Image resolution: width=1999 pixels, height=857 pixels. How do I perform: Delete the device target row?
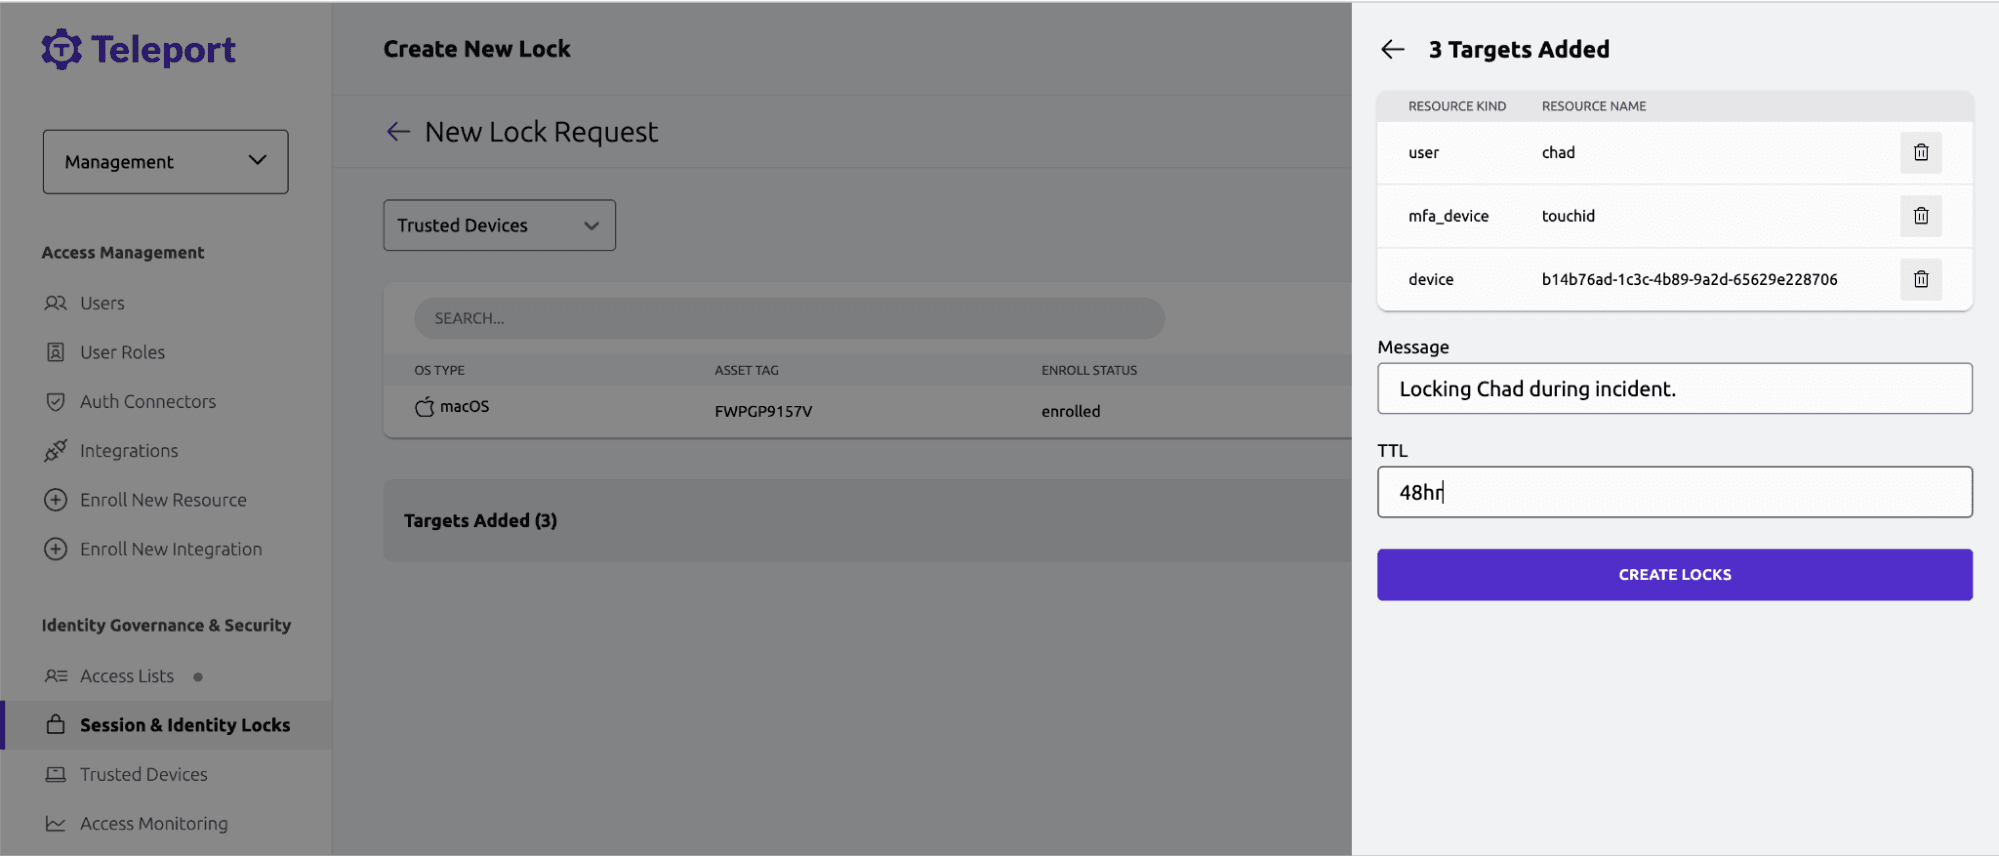pos(1920,279)
